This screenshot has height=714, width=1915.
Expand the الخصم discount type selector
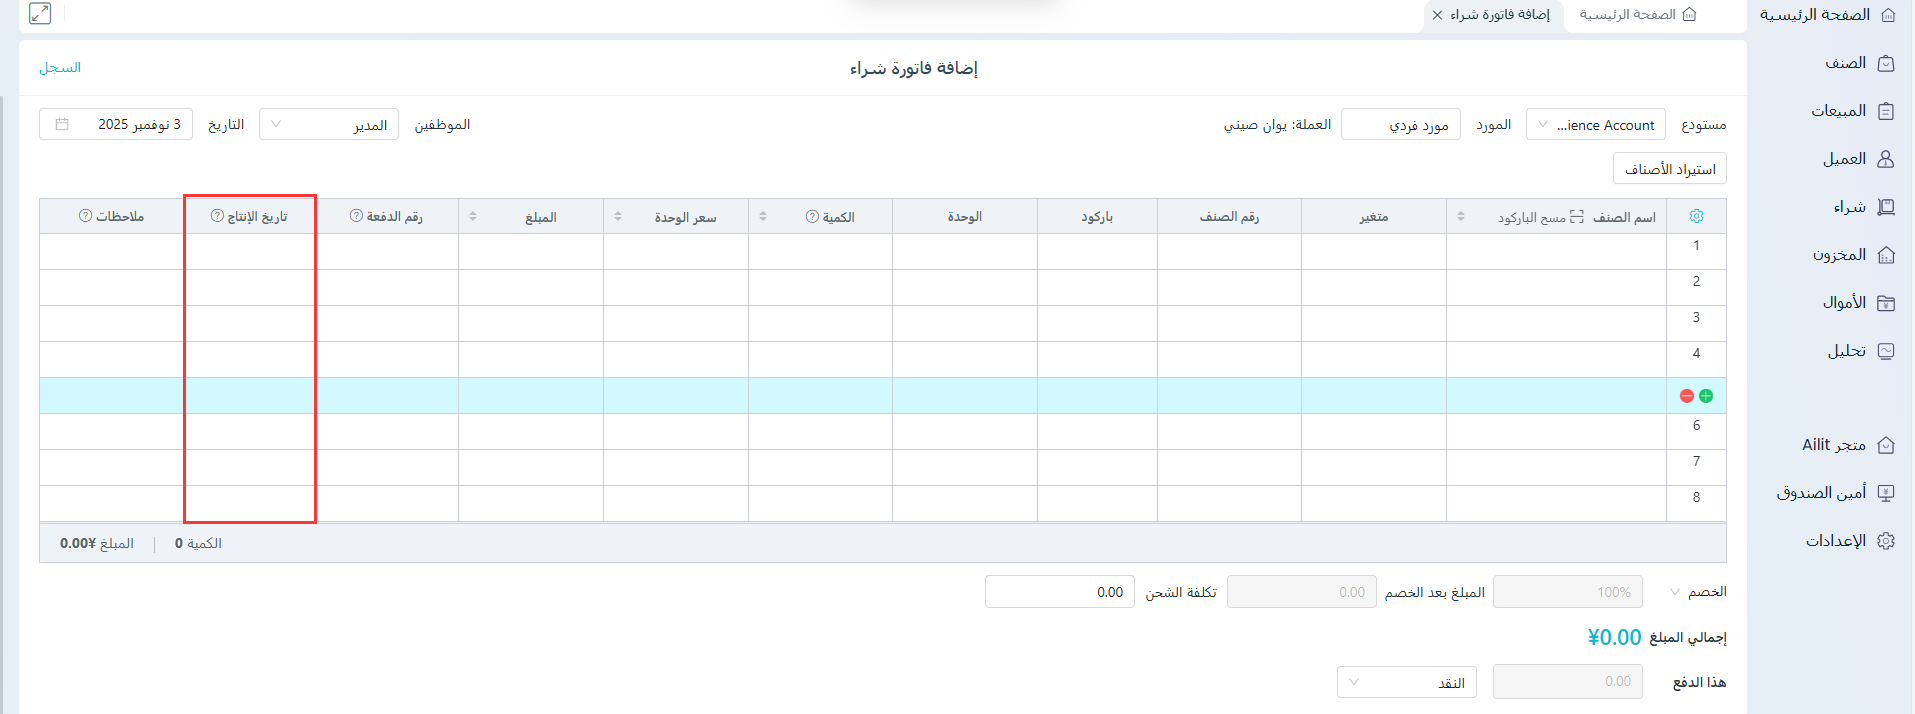pos(1675,592)
